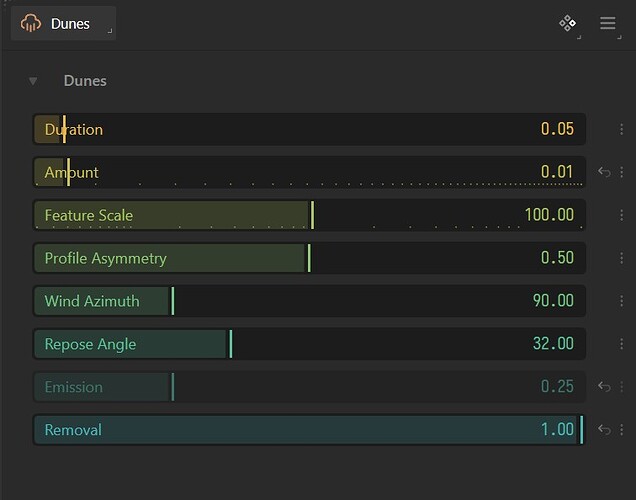Screen dimensions: 636x500
Task: Click the Wind Azimuth value 90.00
Action: click(x=553, y=301)
